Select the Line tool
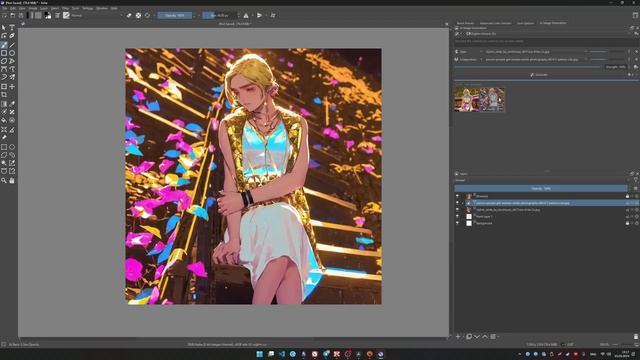 point(12,44)
